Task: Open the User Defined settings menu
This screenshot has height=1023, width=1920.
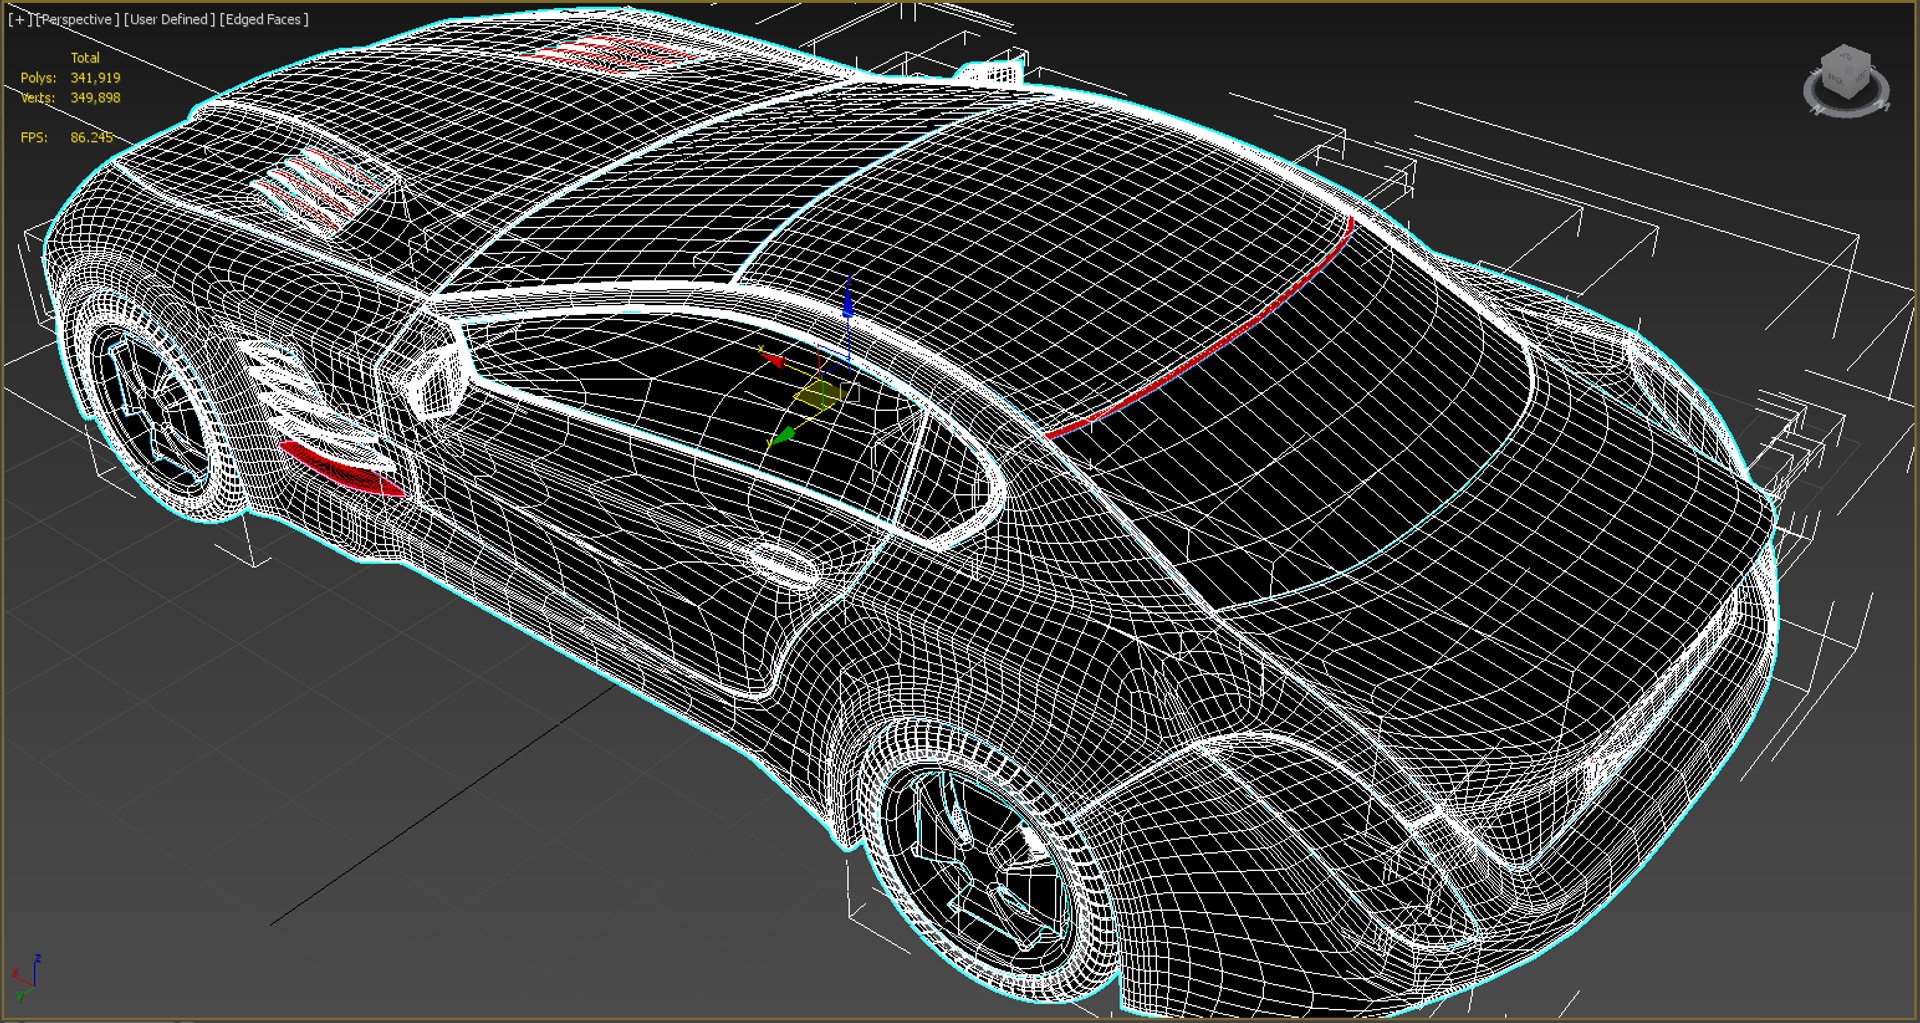Action: (168, 19)
